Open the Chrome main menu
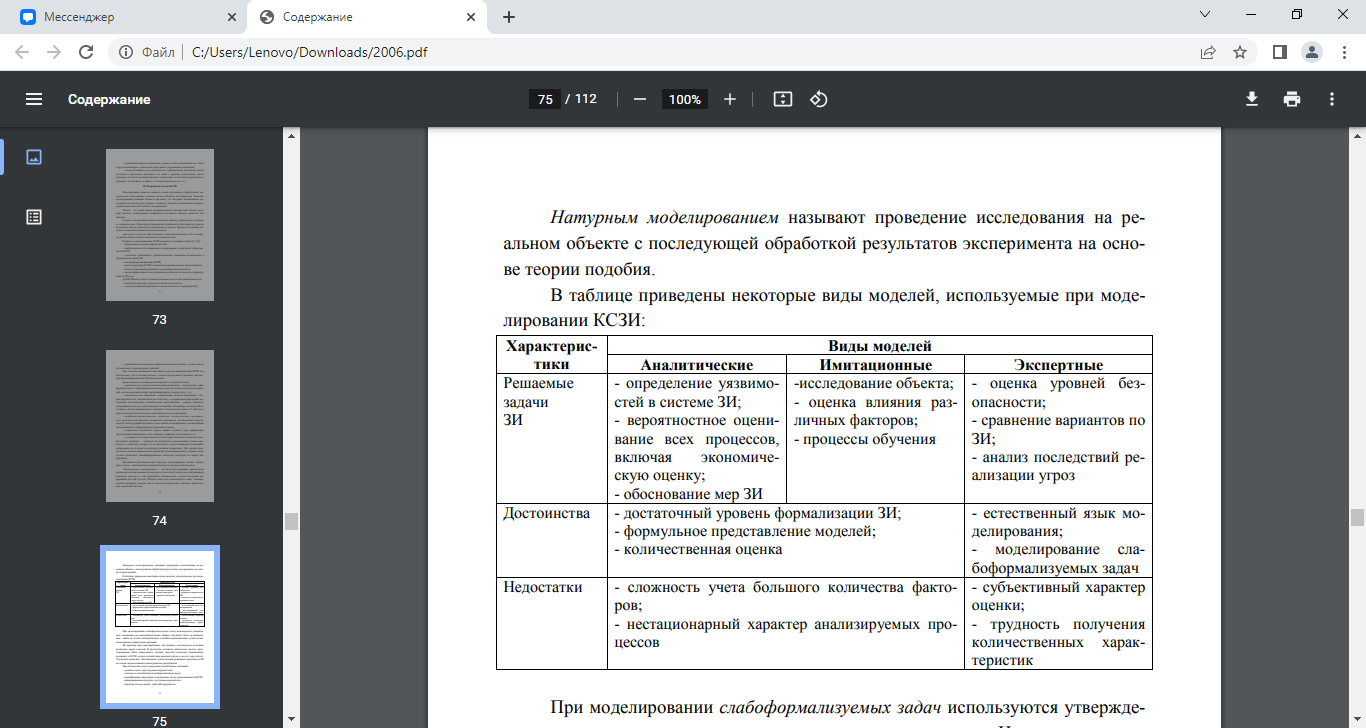 point(1343,52)
